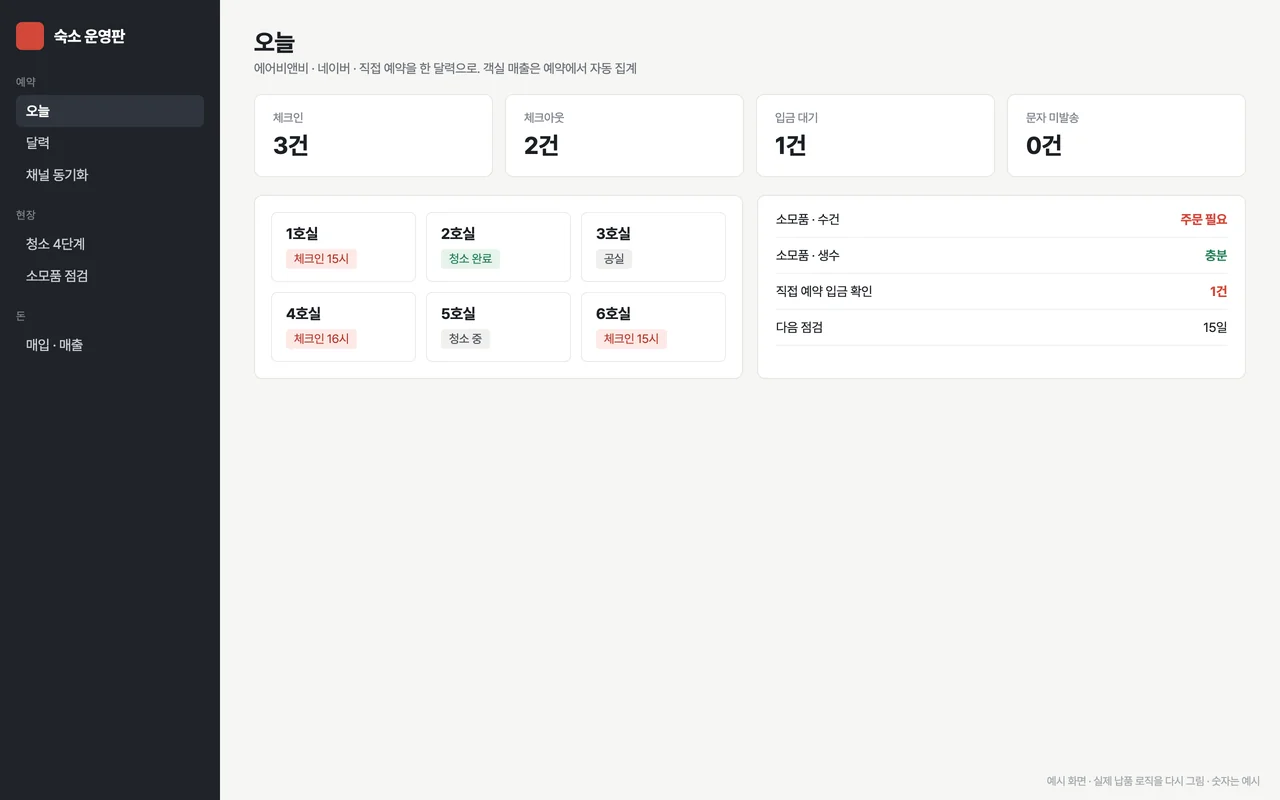Click the red 숙소 운영판 logo icon
This screenshot has height=800, width=1280.
[30, 36]
